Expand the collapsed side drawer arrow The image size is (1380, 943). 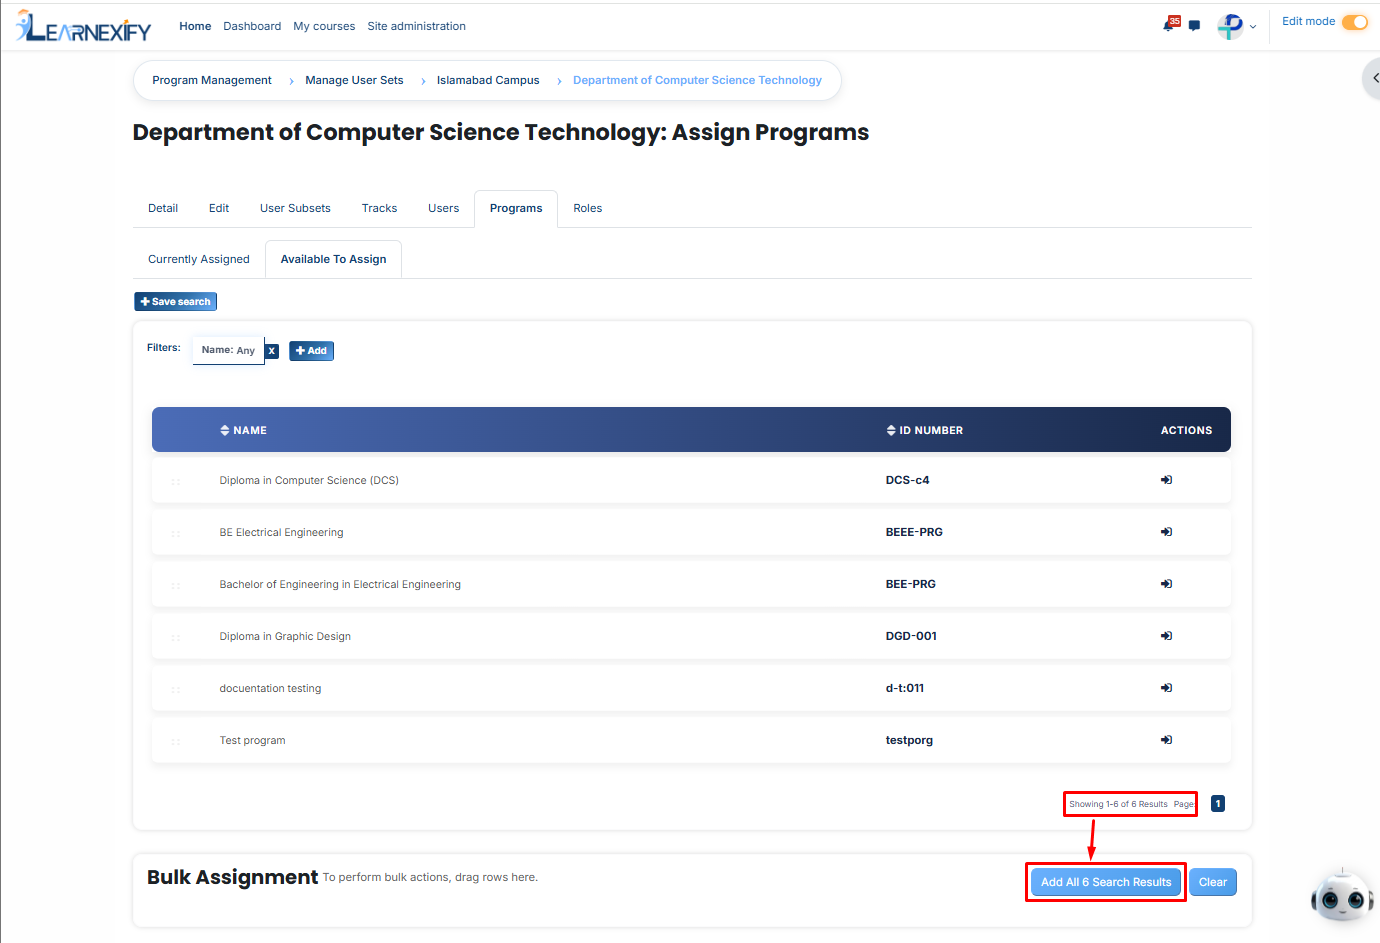(x=1373, y=78)
